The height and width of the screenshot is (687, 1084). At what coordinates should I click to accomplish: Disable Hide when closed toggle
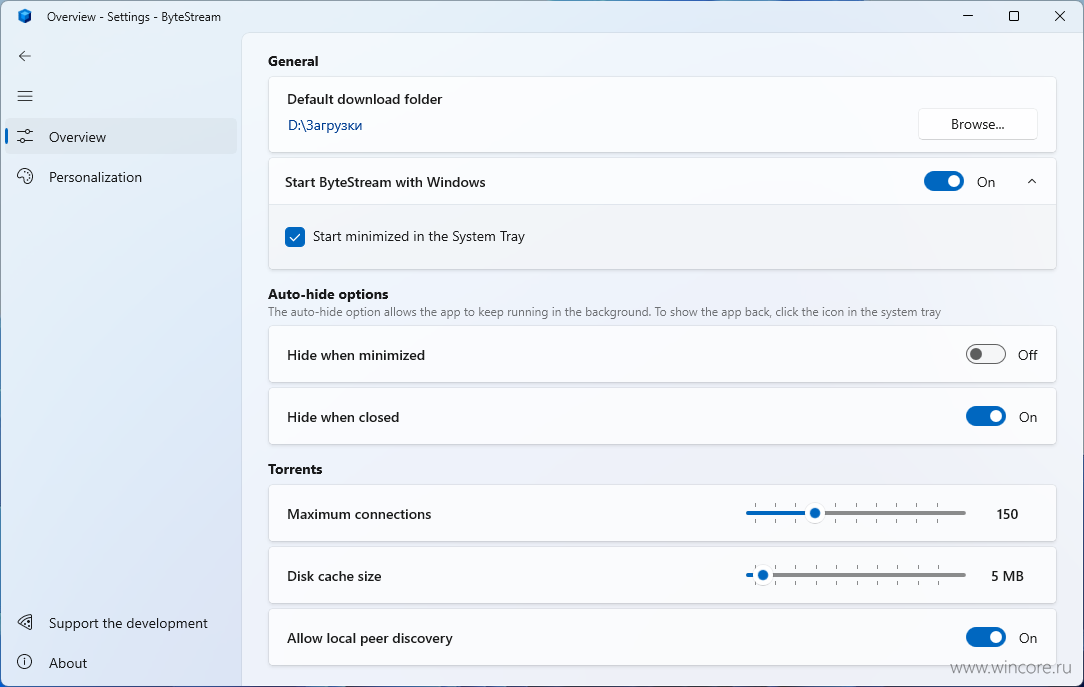(x=985, y=417)
